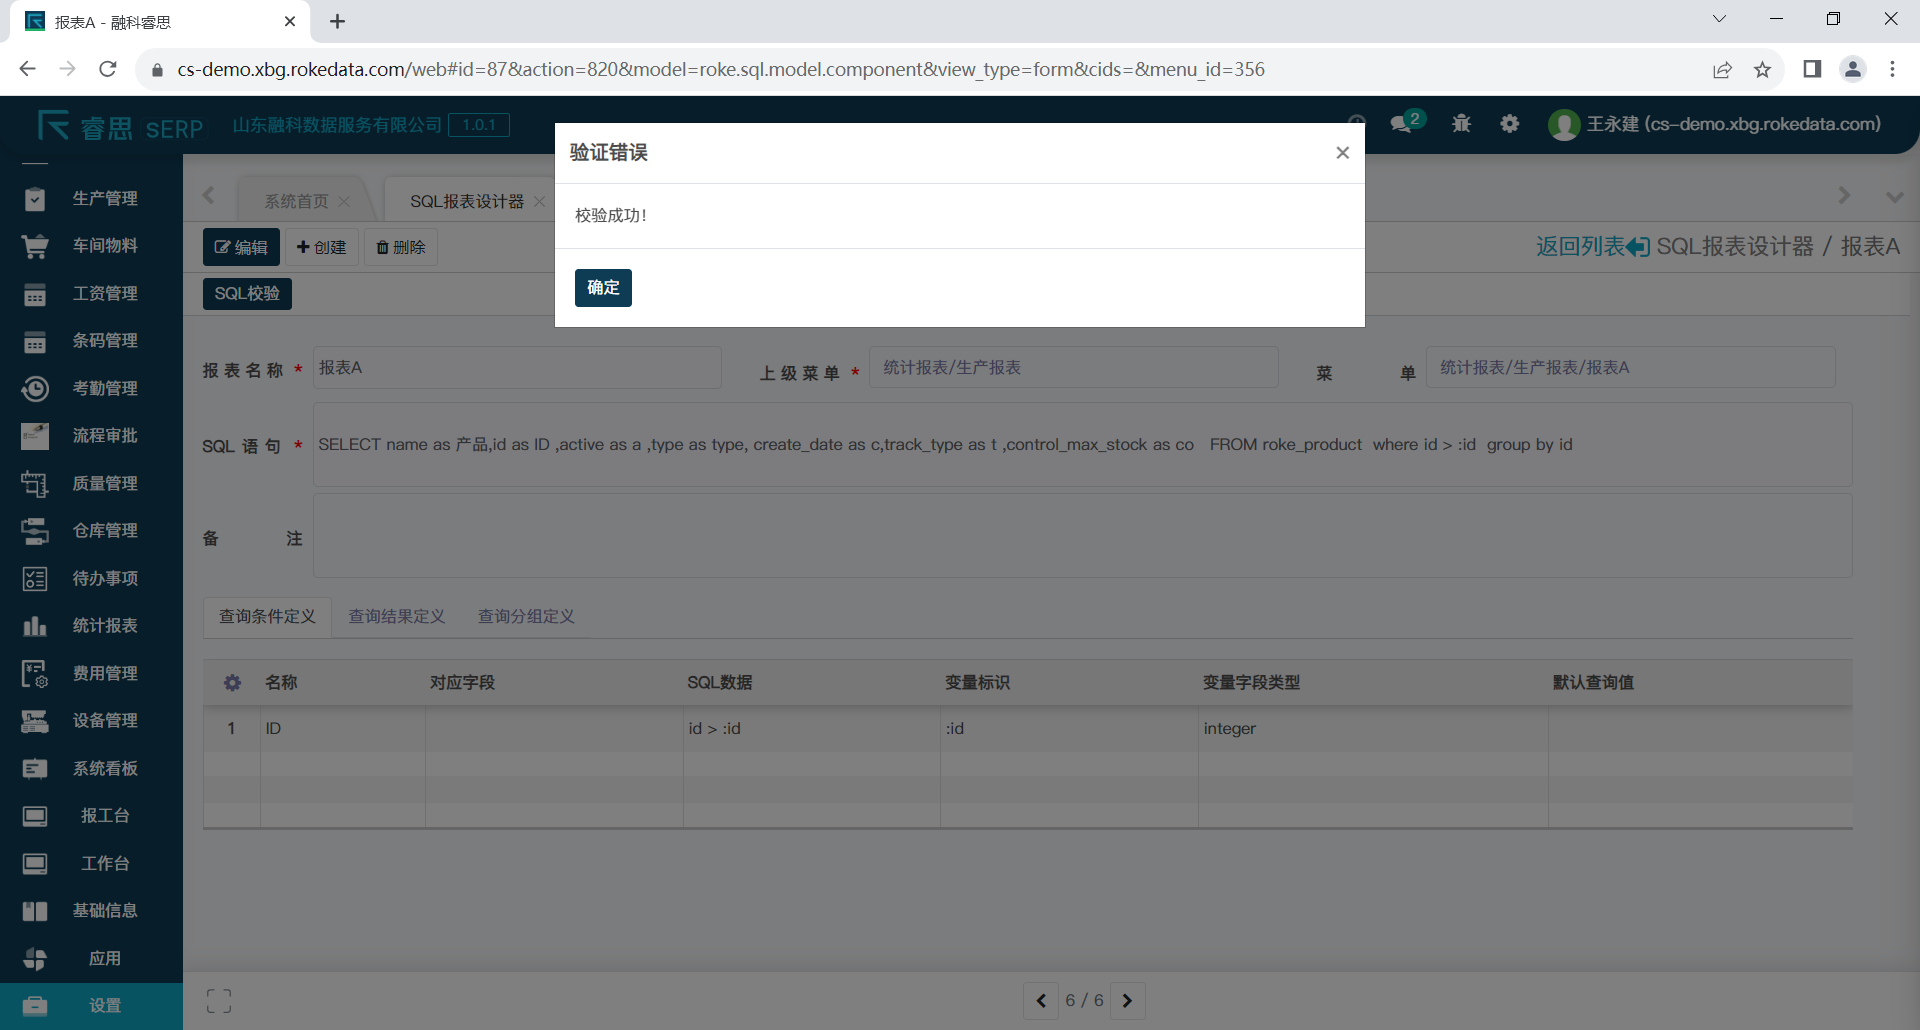The image size is (1920, 1030).
Task: Close the 验证错误 dialog with the X
Action: click(1342, 153)
